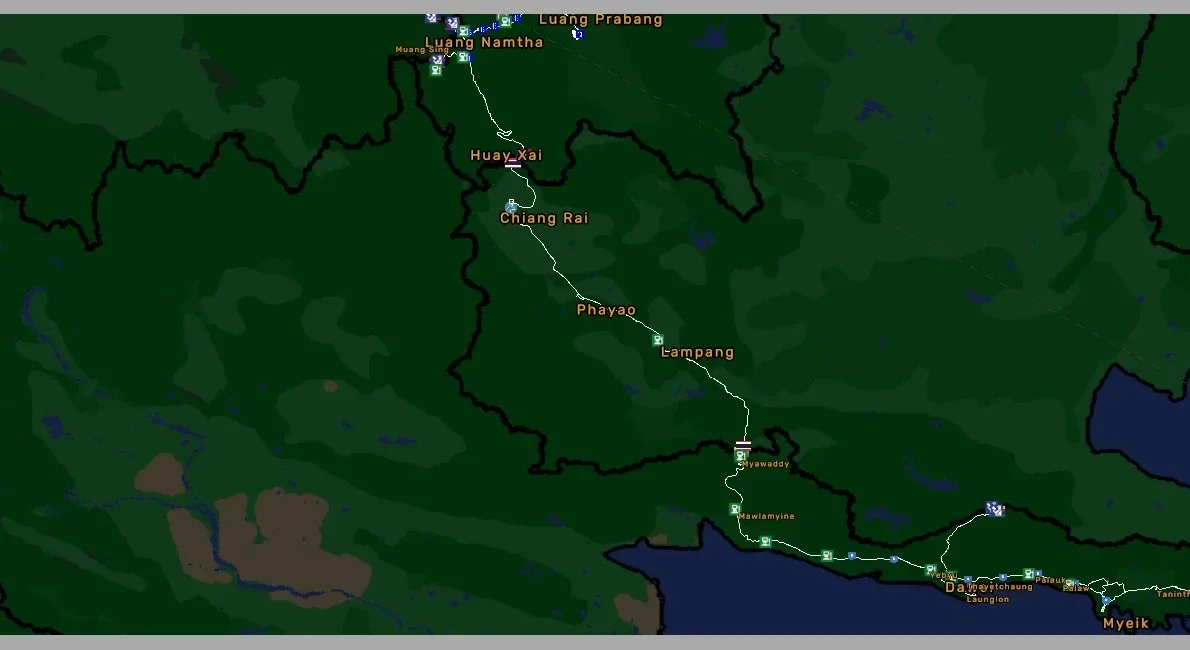Screen dimensions: 1190x650
Task: Click the fuel station icon above Luang Namtha
Action: [464, 31]
